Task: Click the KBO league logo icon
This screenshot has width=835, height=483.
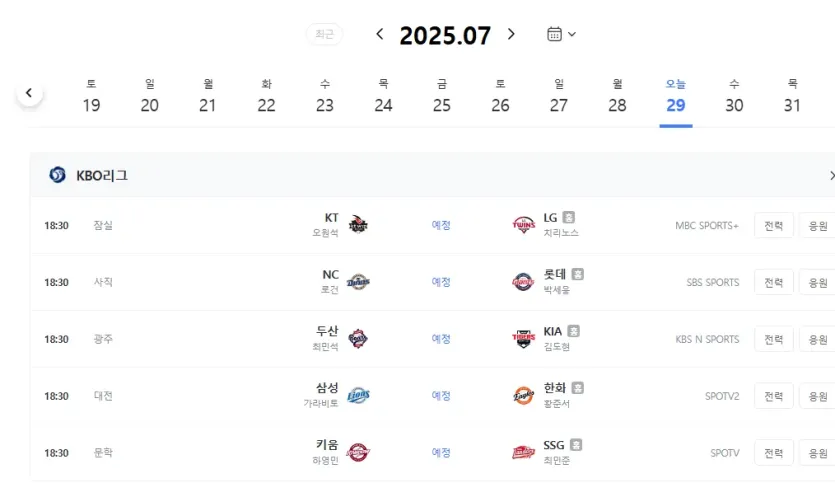Action: 57,175
